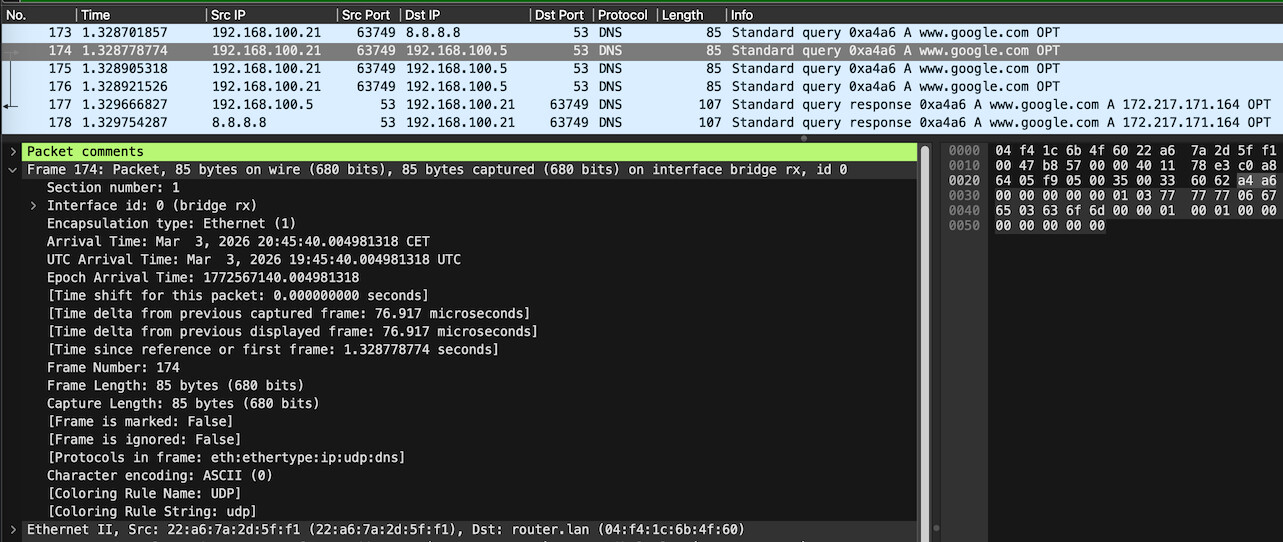
Task: Expand the Ethernet II section
Action: click(x=12, y=529)
